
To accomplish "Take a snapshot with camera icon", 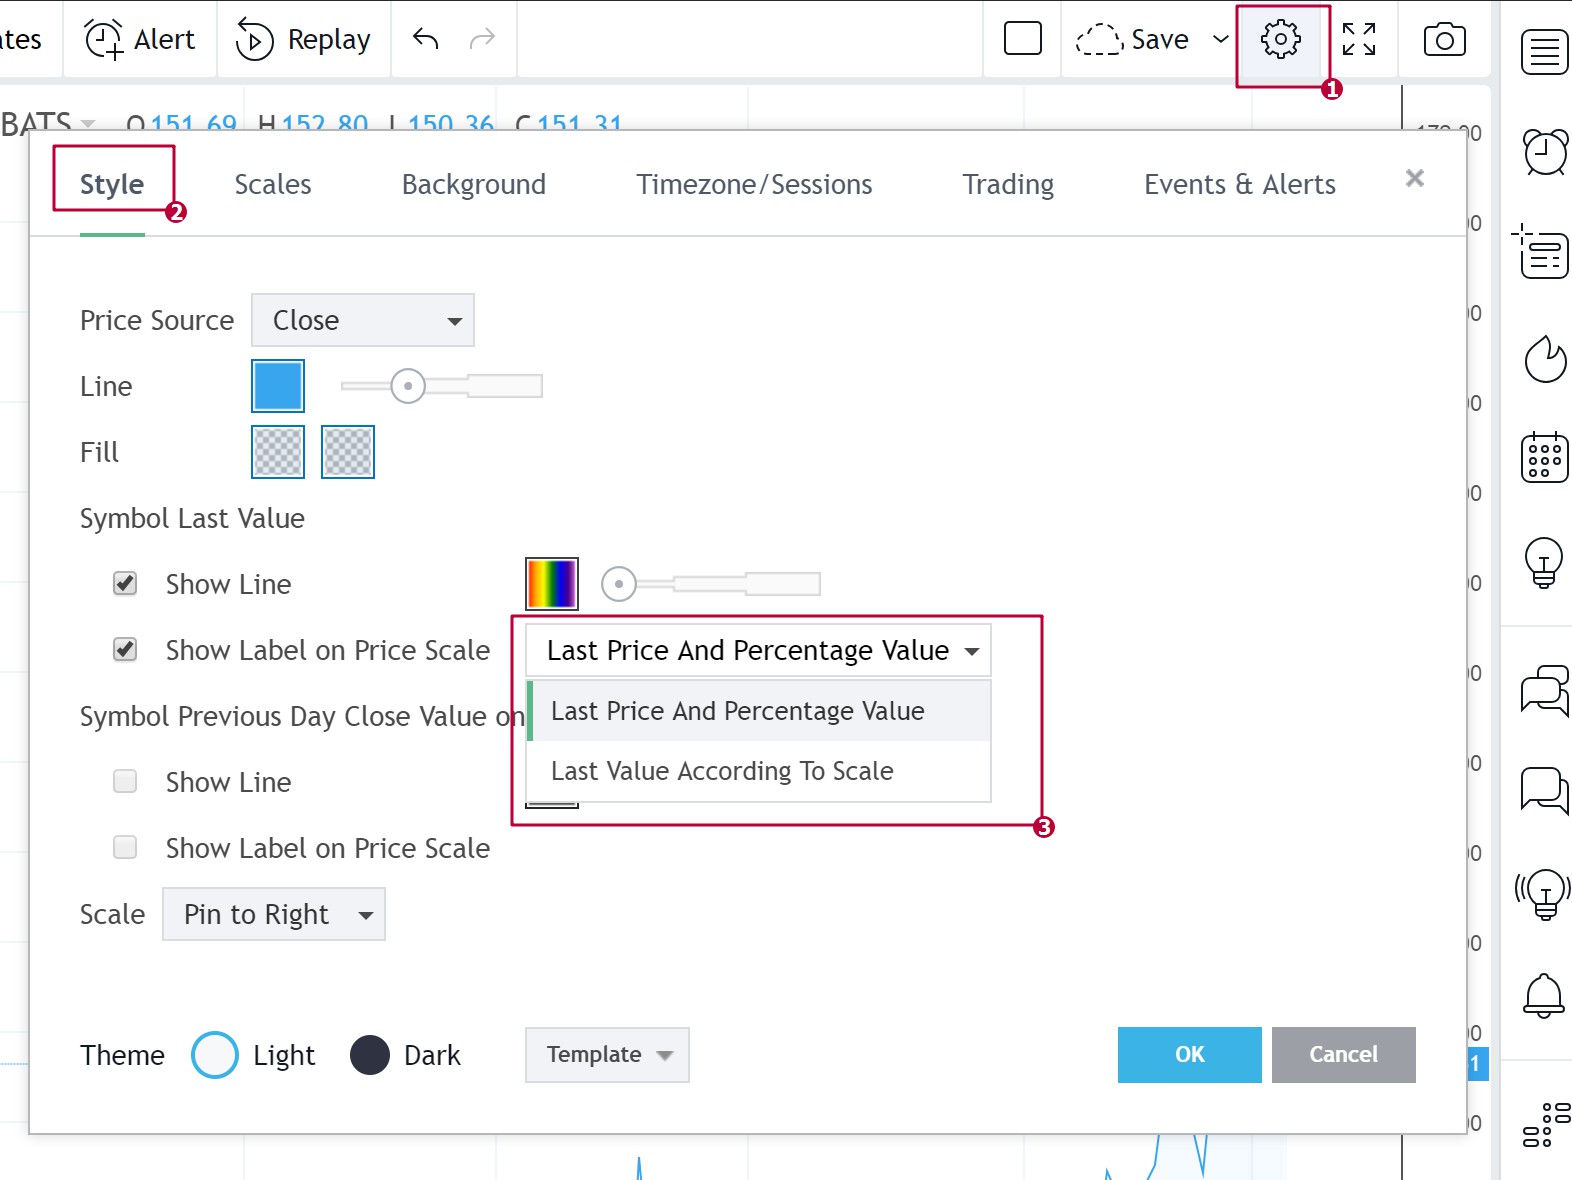I will pyautogui.click(x=1444, y=40).
